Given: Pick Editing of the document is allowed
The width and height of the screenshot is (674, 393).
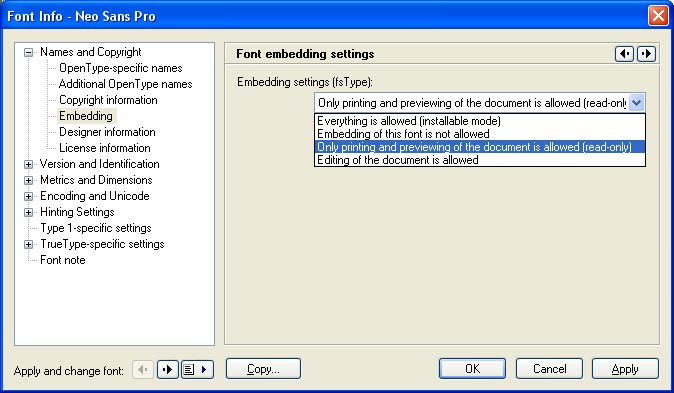Looking at the screenshot, I should coord(480,160).
